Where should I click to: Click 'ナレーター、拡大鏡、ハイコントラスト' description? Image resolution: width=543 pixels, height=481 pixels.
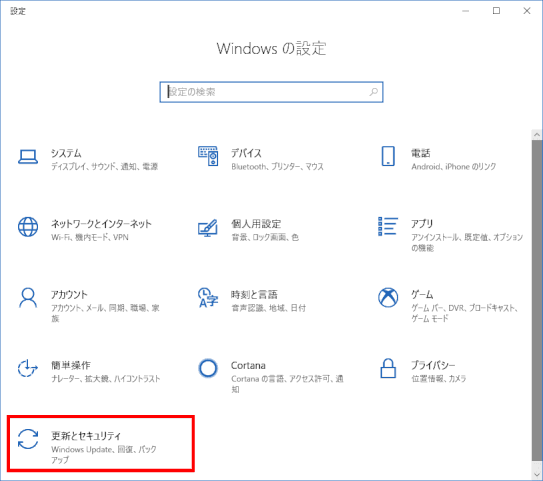point(106,378)
